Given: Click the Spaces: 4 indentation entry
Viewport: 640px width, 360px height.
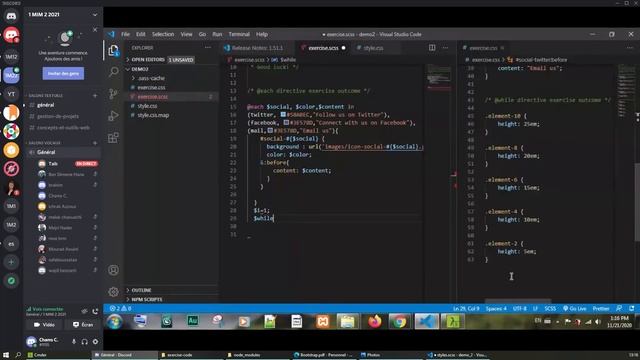Looking at the screenshot, I should click(x=496, y=308).
